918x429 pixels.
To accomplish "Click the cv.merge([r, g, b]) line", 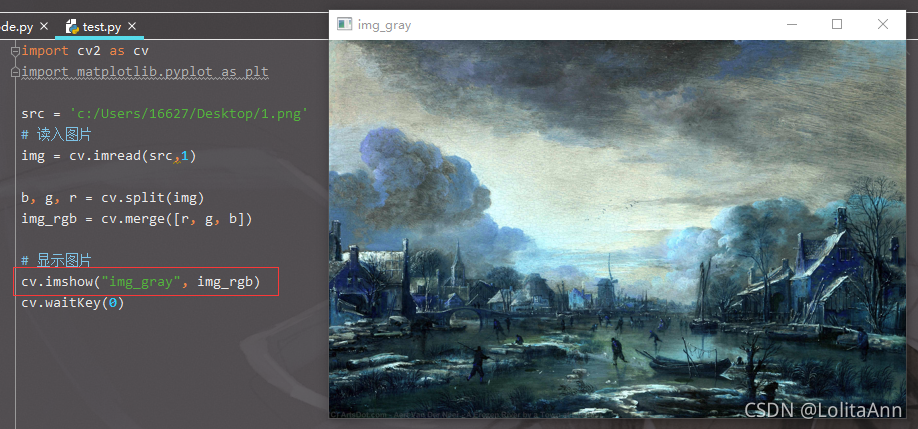I will [137, 219].
